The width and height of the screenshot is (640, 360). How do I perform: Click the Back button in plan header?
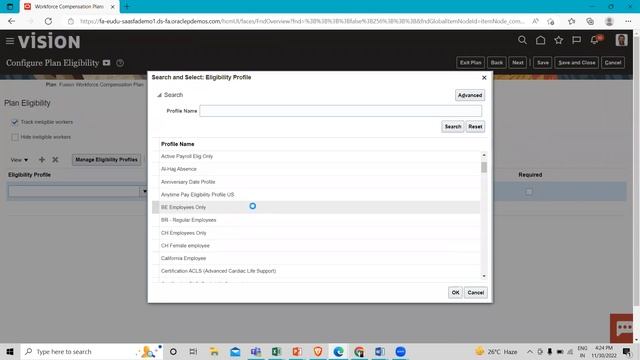pos(496,62)
